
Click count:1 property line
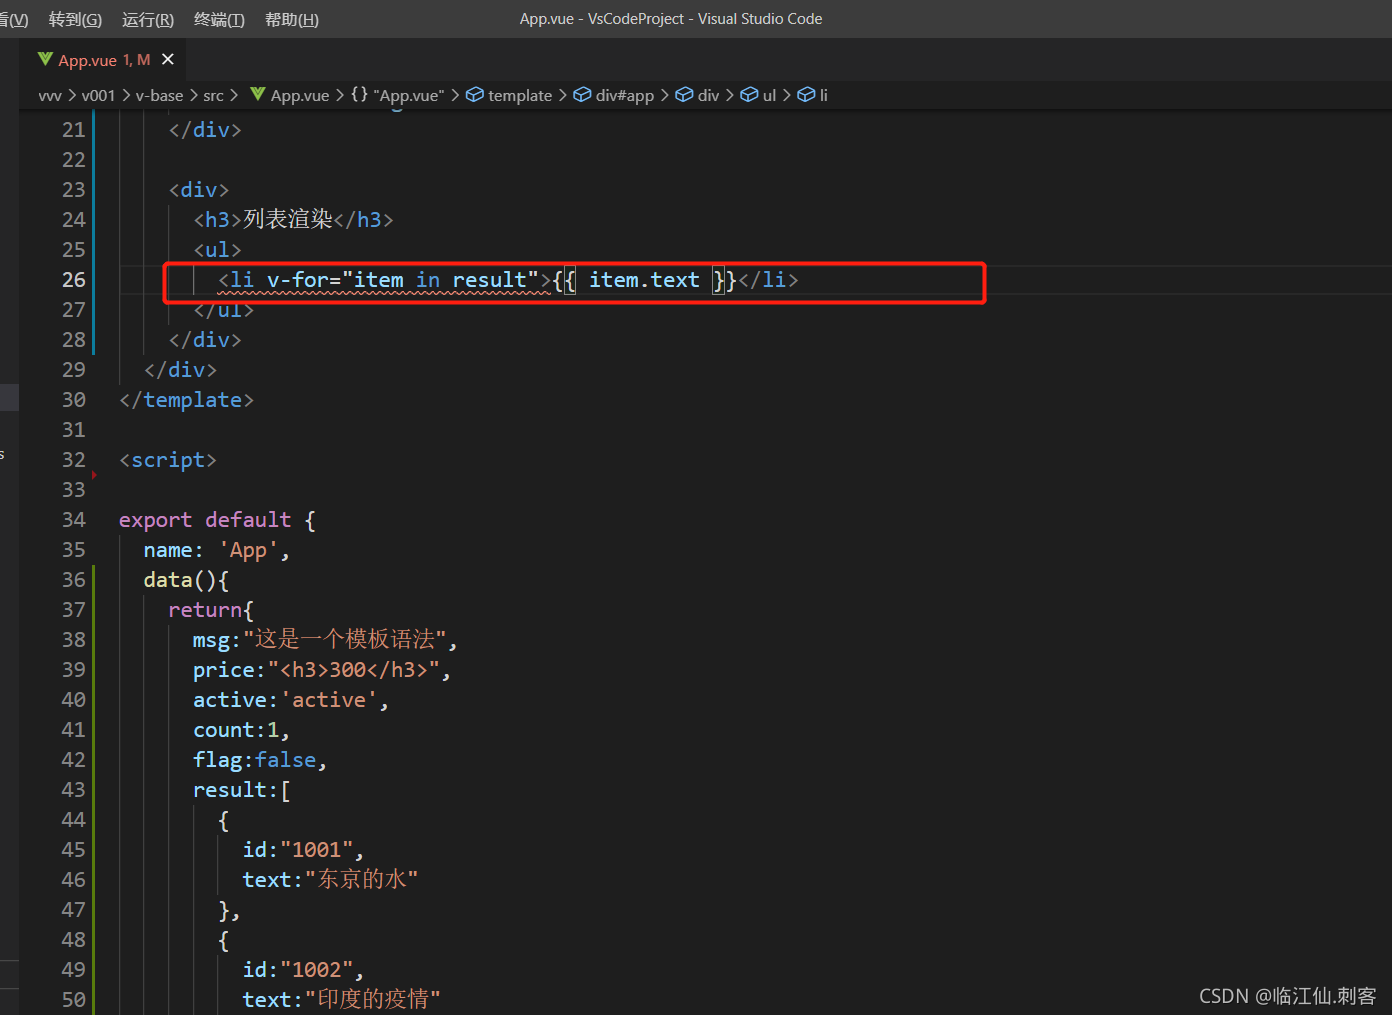click(x=242, y=730)
